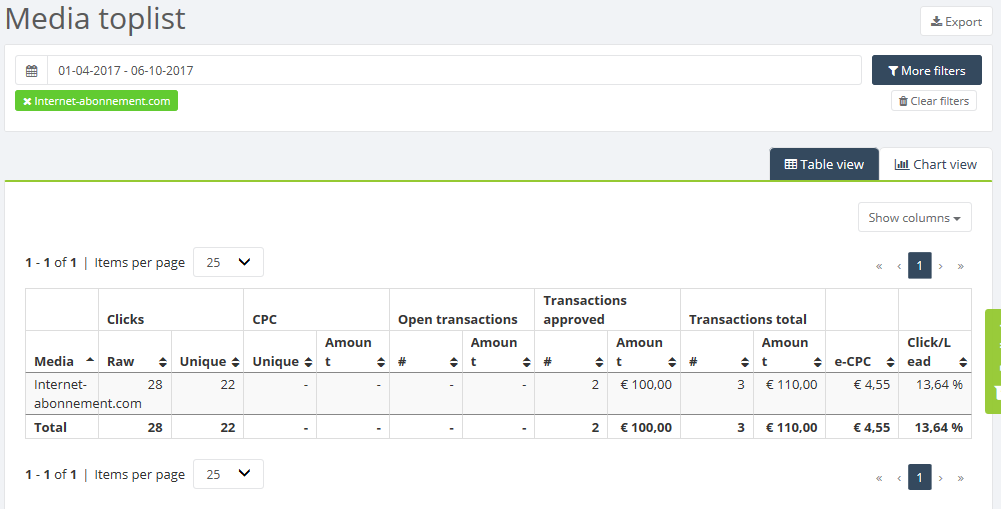Sort by Click/Lead column
Viewport: 1001px width, 509px height.
[x=963, y=362]
